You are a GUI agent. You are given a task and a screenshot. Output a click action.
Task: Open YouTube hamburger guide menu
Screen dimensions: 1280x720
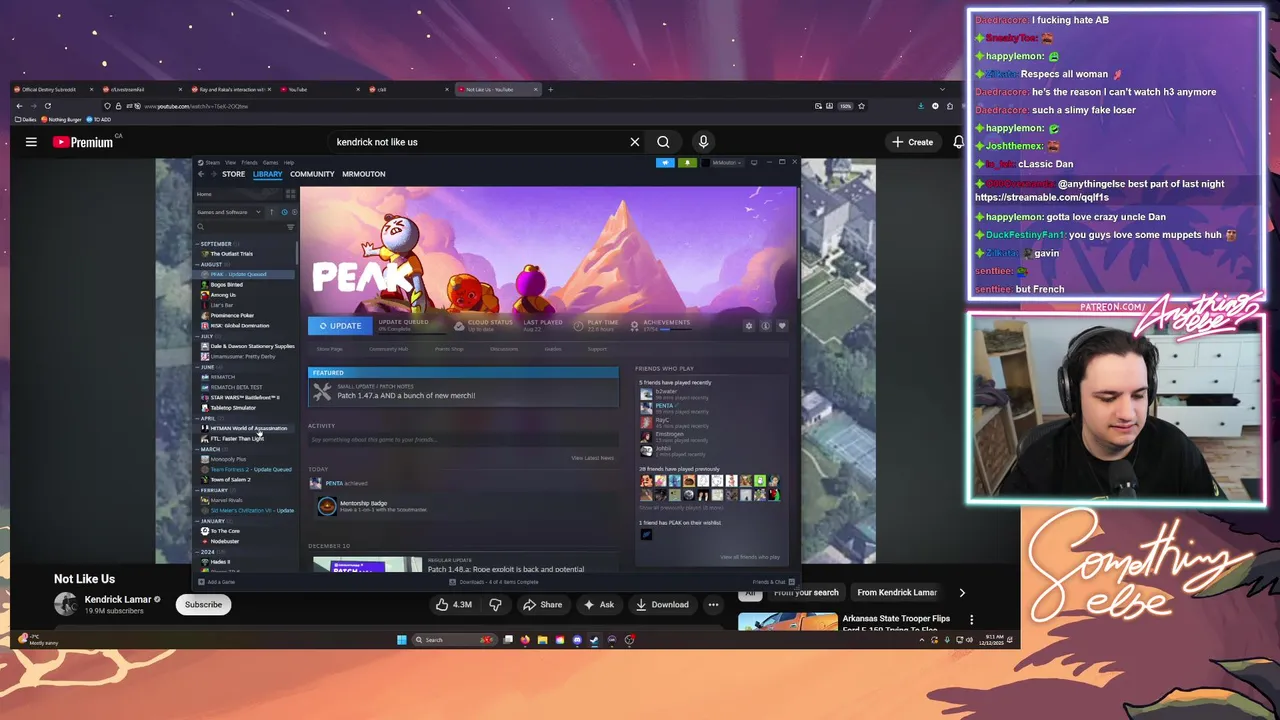click(x=31, y=142)
